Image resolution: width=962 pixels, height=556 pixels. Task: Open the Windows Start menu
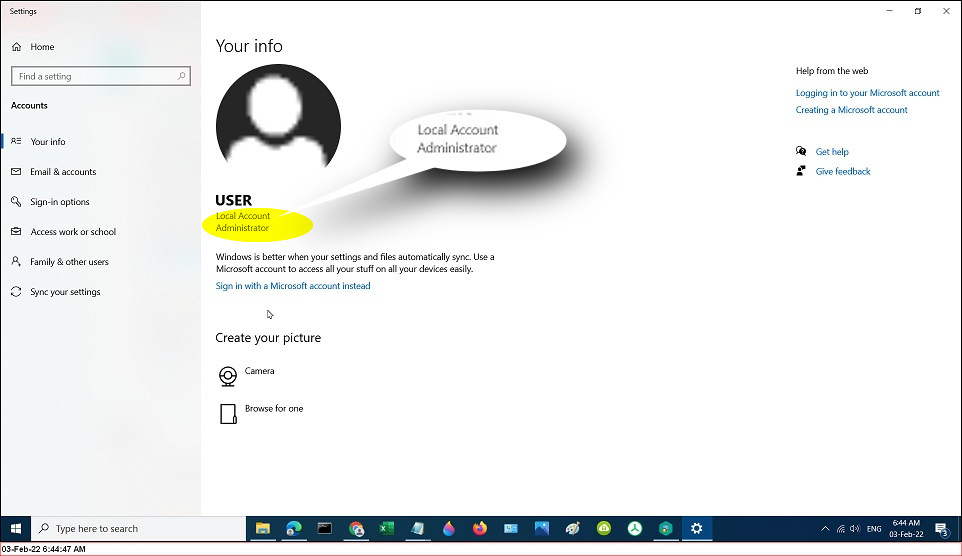(16, 528)
